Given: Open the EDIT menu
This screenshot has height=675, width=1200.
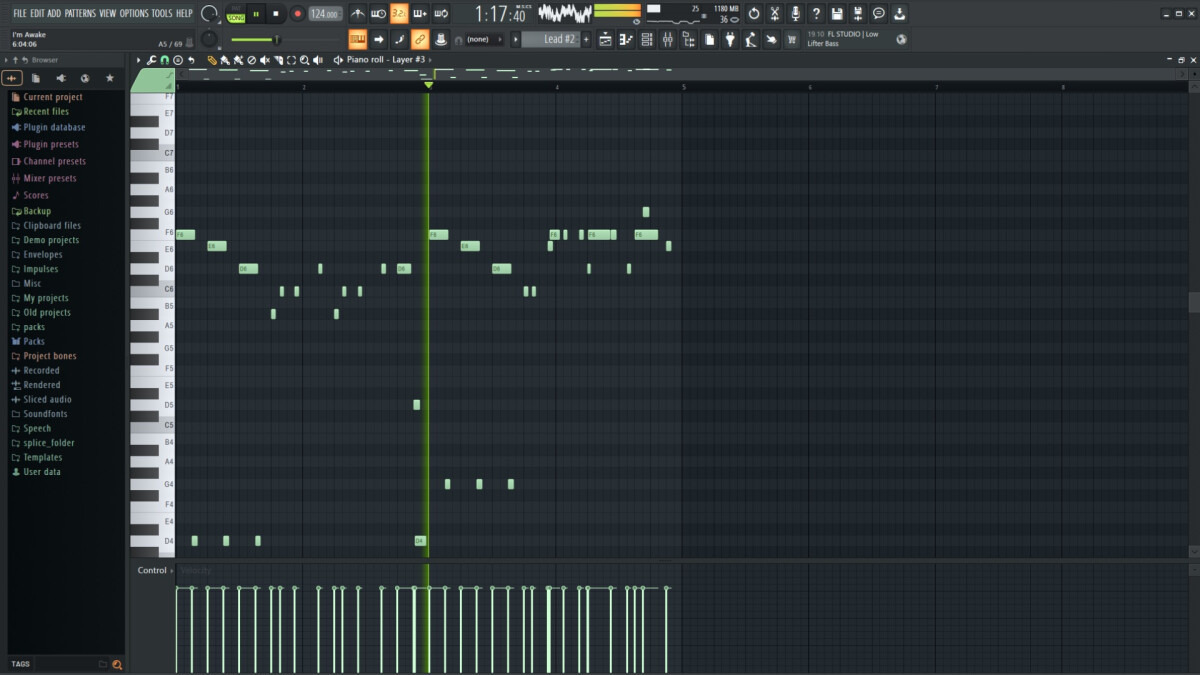Looking at the screenshot, I should pyautogui.click(x=37, y=13).
